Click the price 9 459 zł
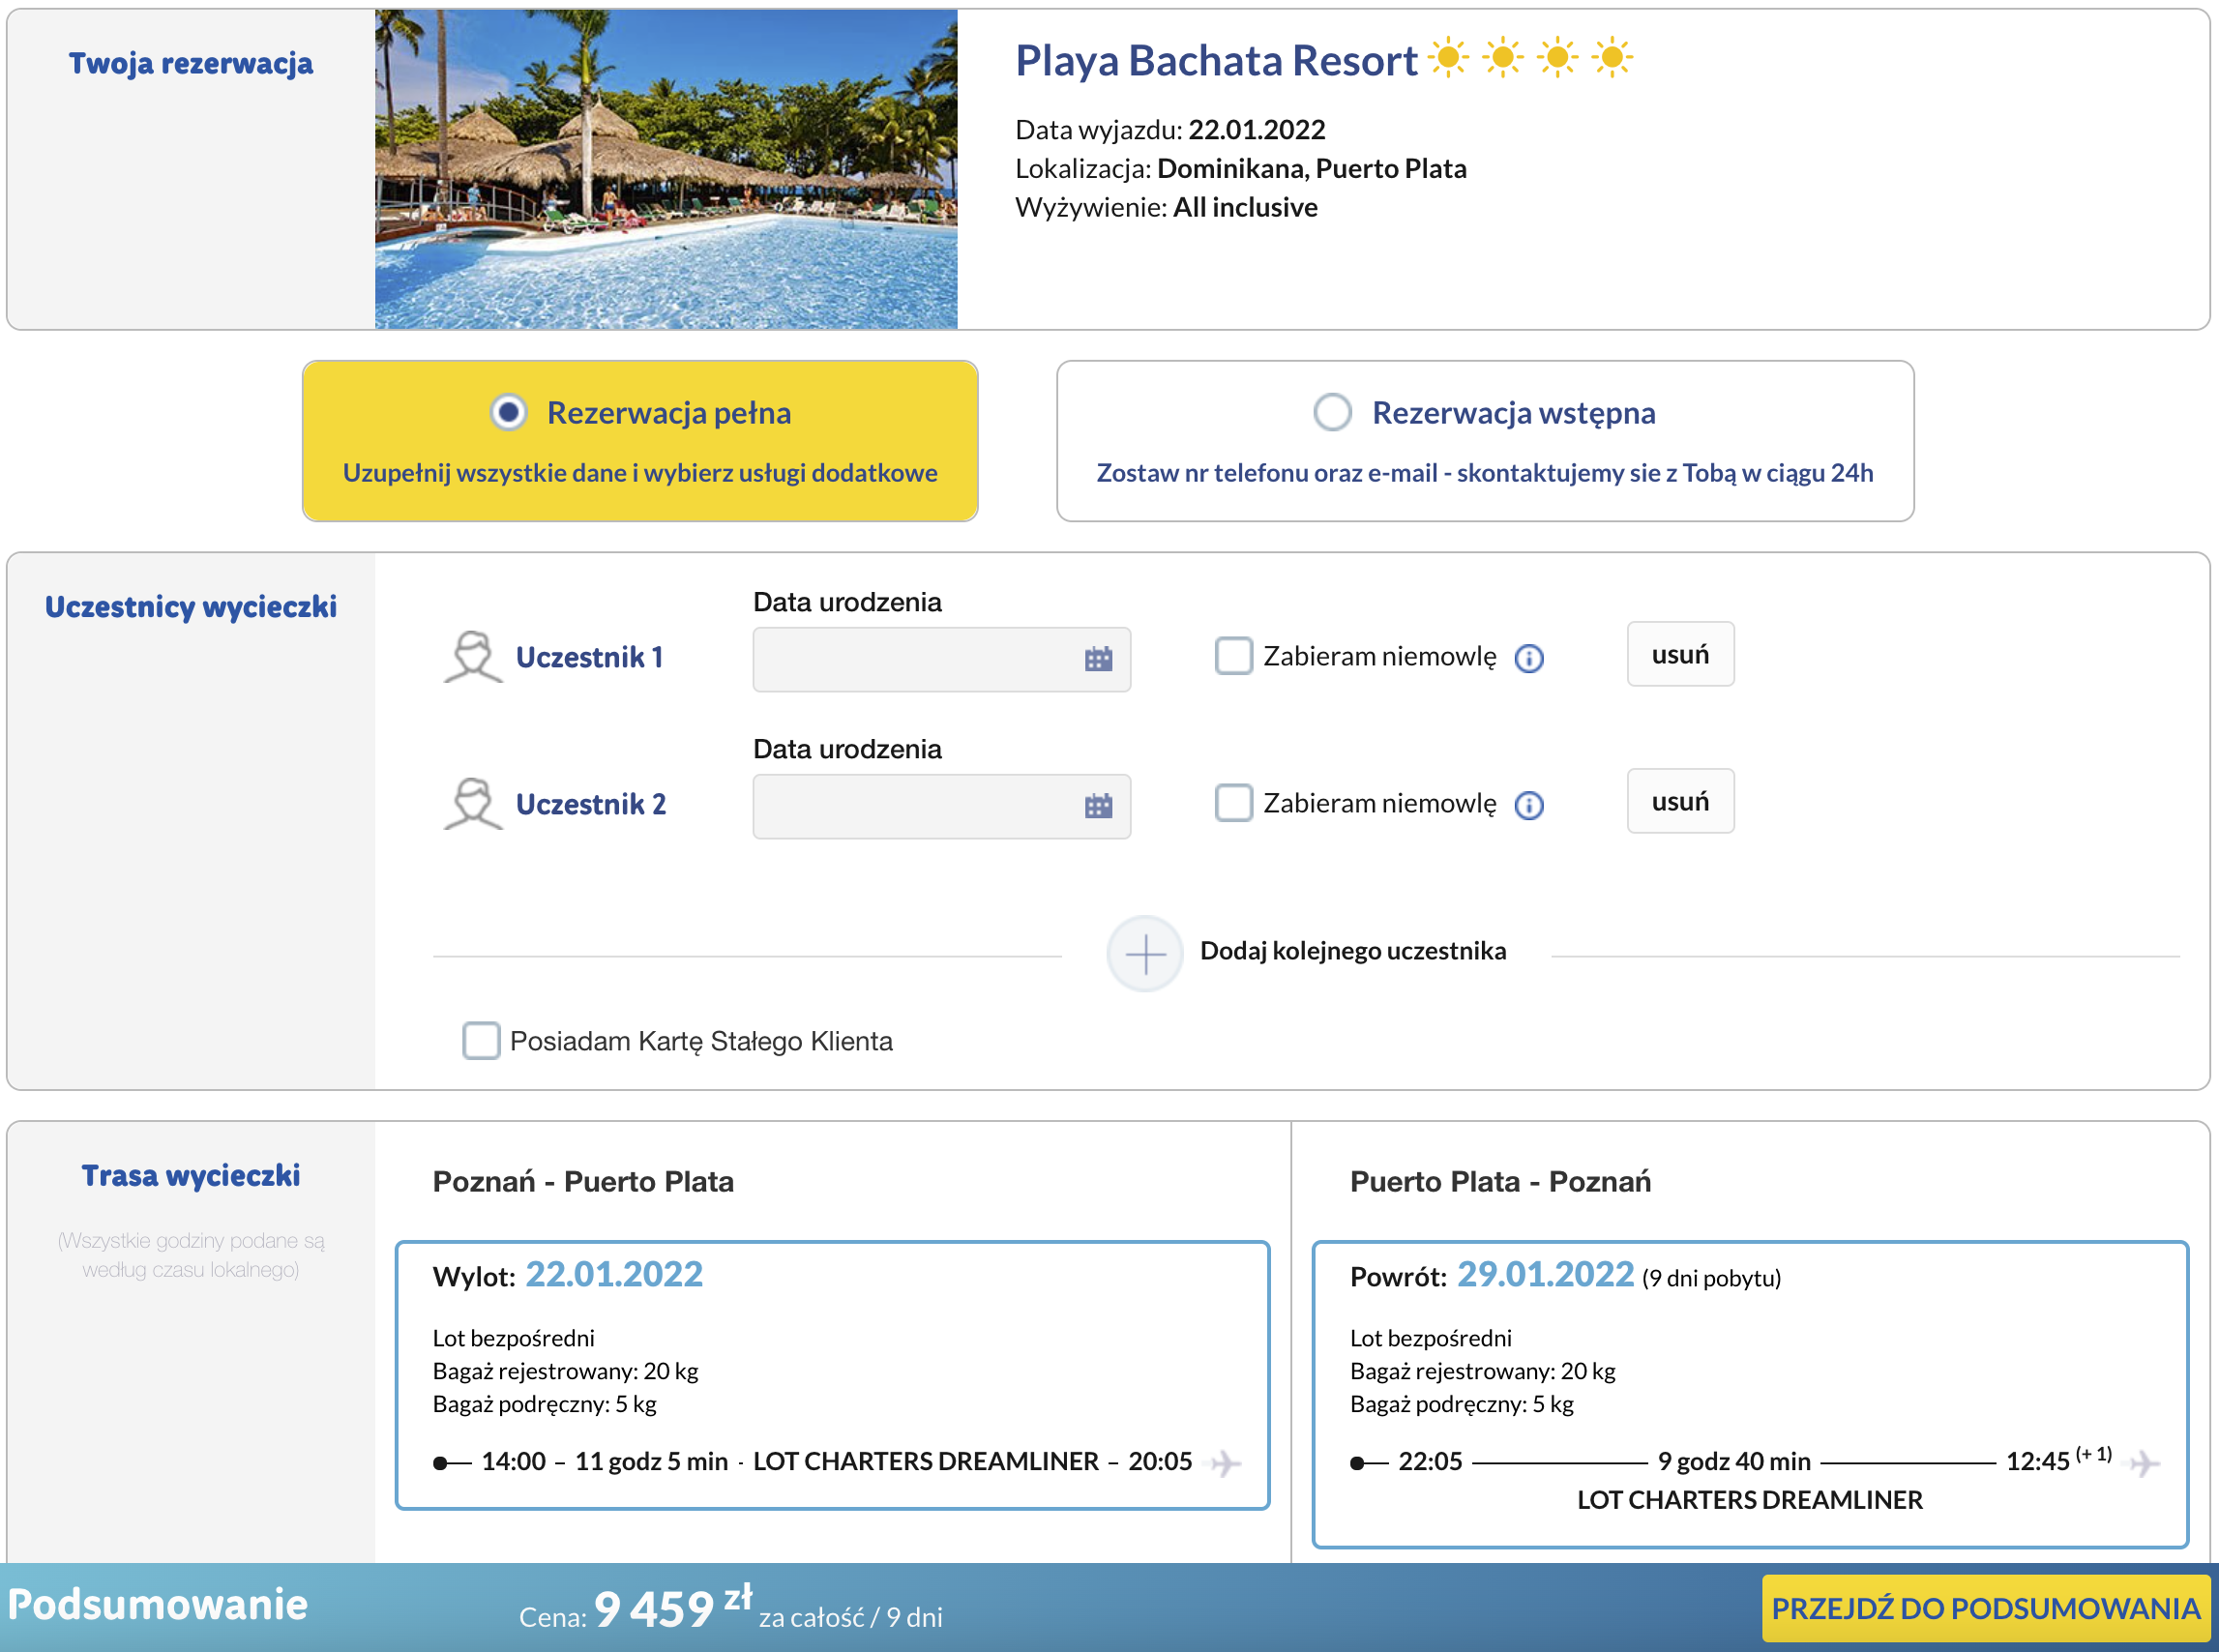2219x1652 pixels. click(673, 1608)
